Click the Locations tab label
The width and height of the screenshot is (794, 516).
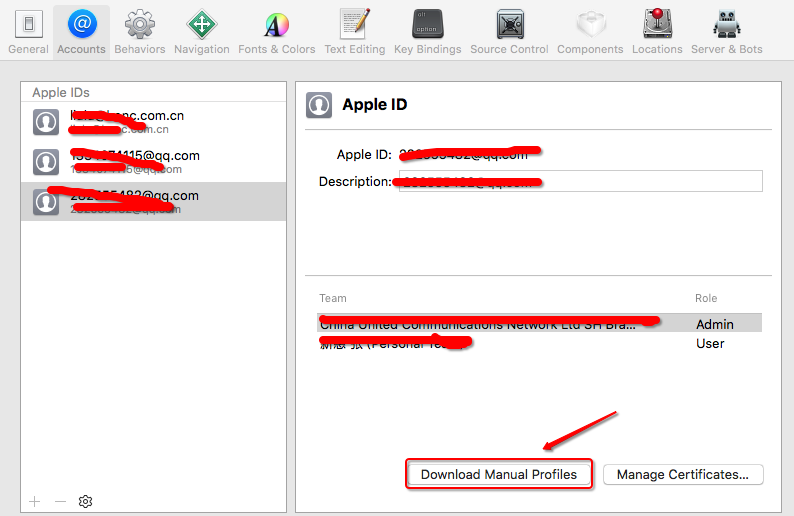coord(657,49)
